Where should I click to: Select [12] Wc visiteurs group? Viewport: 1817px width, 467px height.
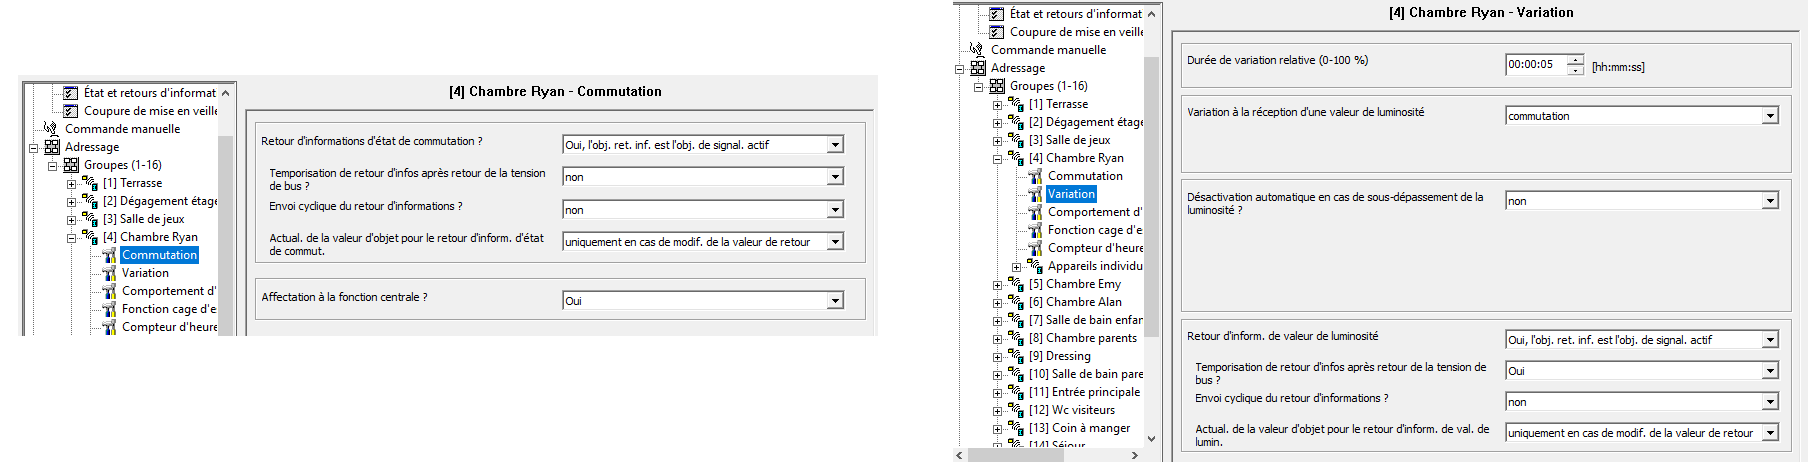1072,410
